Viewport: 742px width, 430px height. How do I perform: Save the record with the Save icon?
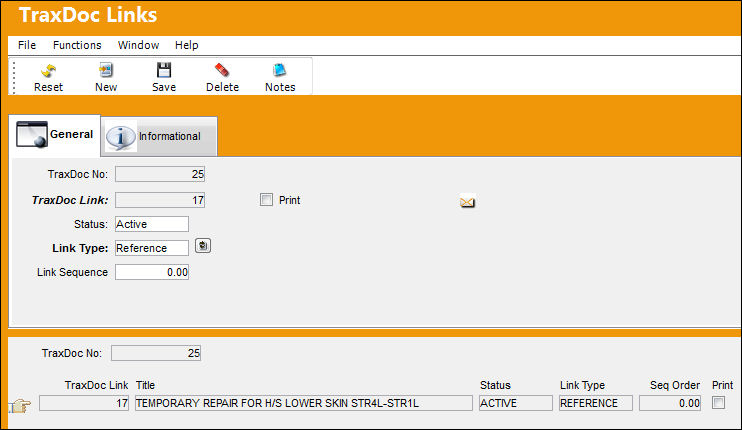point(164,78)
